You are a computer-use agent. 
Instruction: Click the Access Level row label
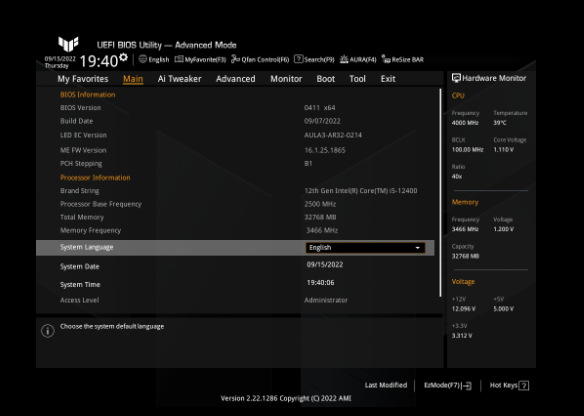coord(80,300)
